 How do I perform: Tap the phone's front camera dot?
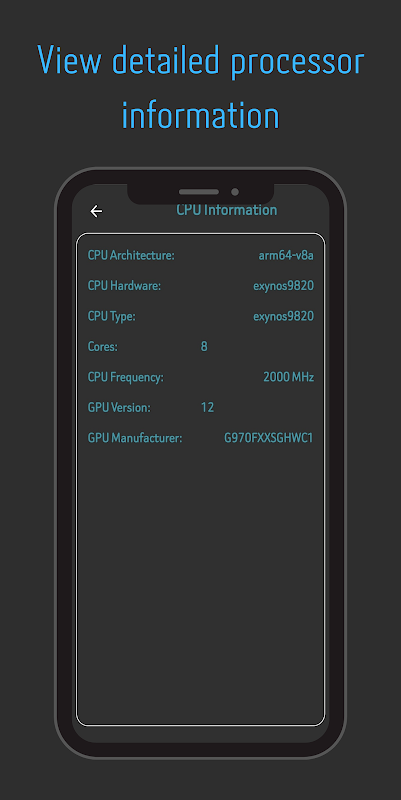click(x=235, y=192)
